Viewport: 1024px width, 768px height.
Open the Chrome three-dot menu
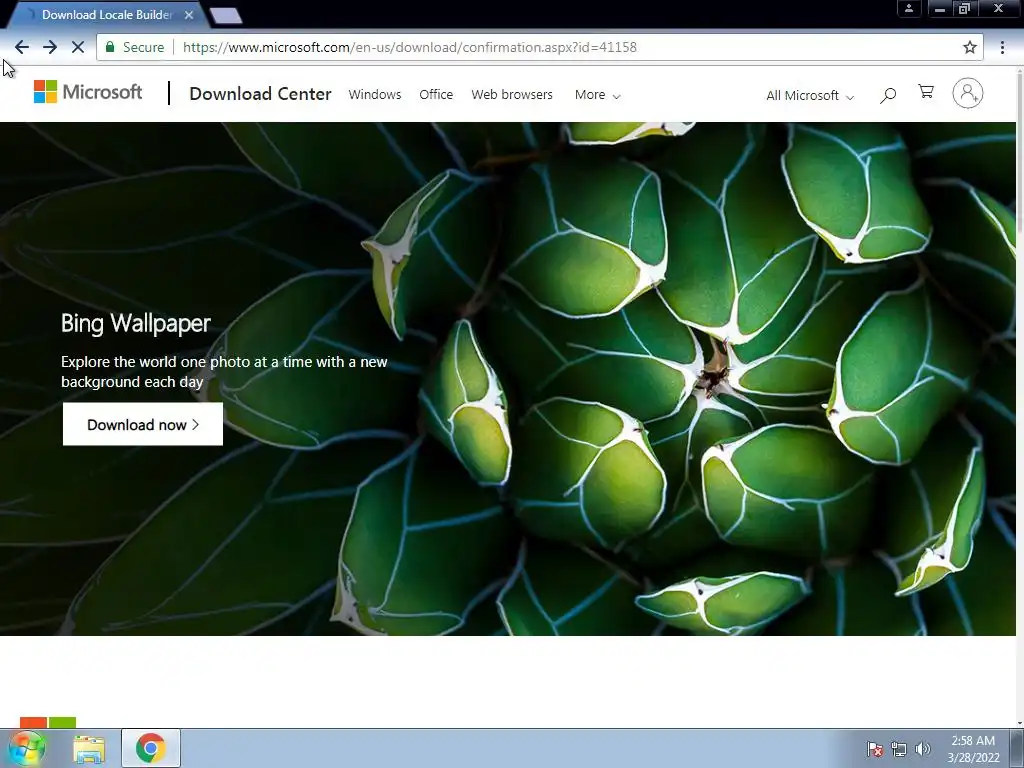pyautogui.click(x=1002, y=47)
